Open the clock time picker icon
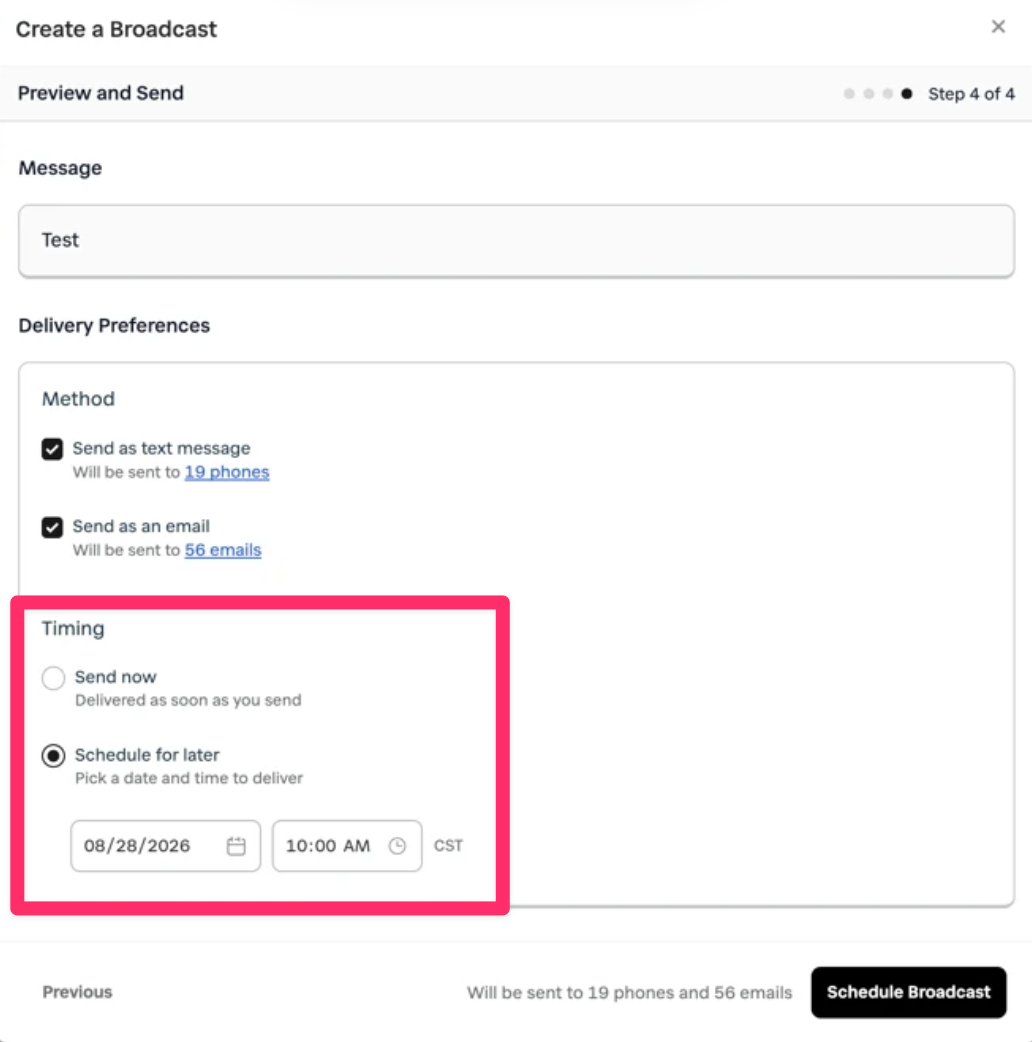Viewport: 1032px width, 1042px height. pos(397,846)
